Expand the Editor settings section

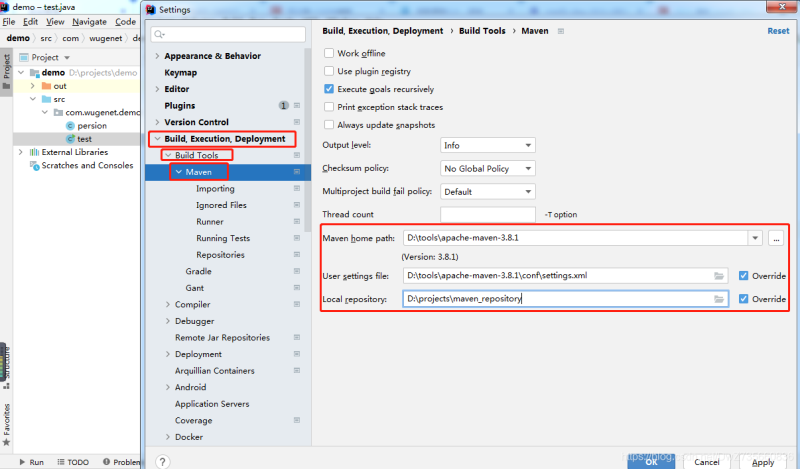157,89
